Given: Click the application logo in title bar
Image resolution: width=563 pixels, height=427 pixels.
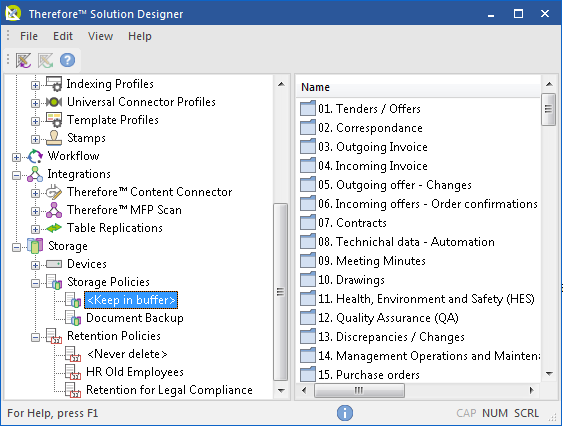Looking at the screenshot, I should [13, 13].
